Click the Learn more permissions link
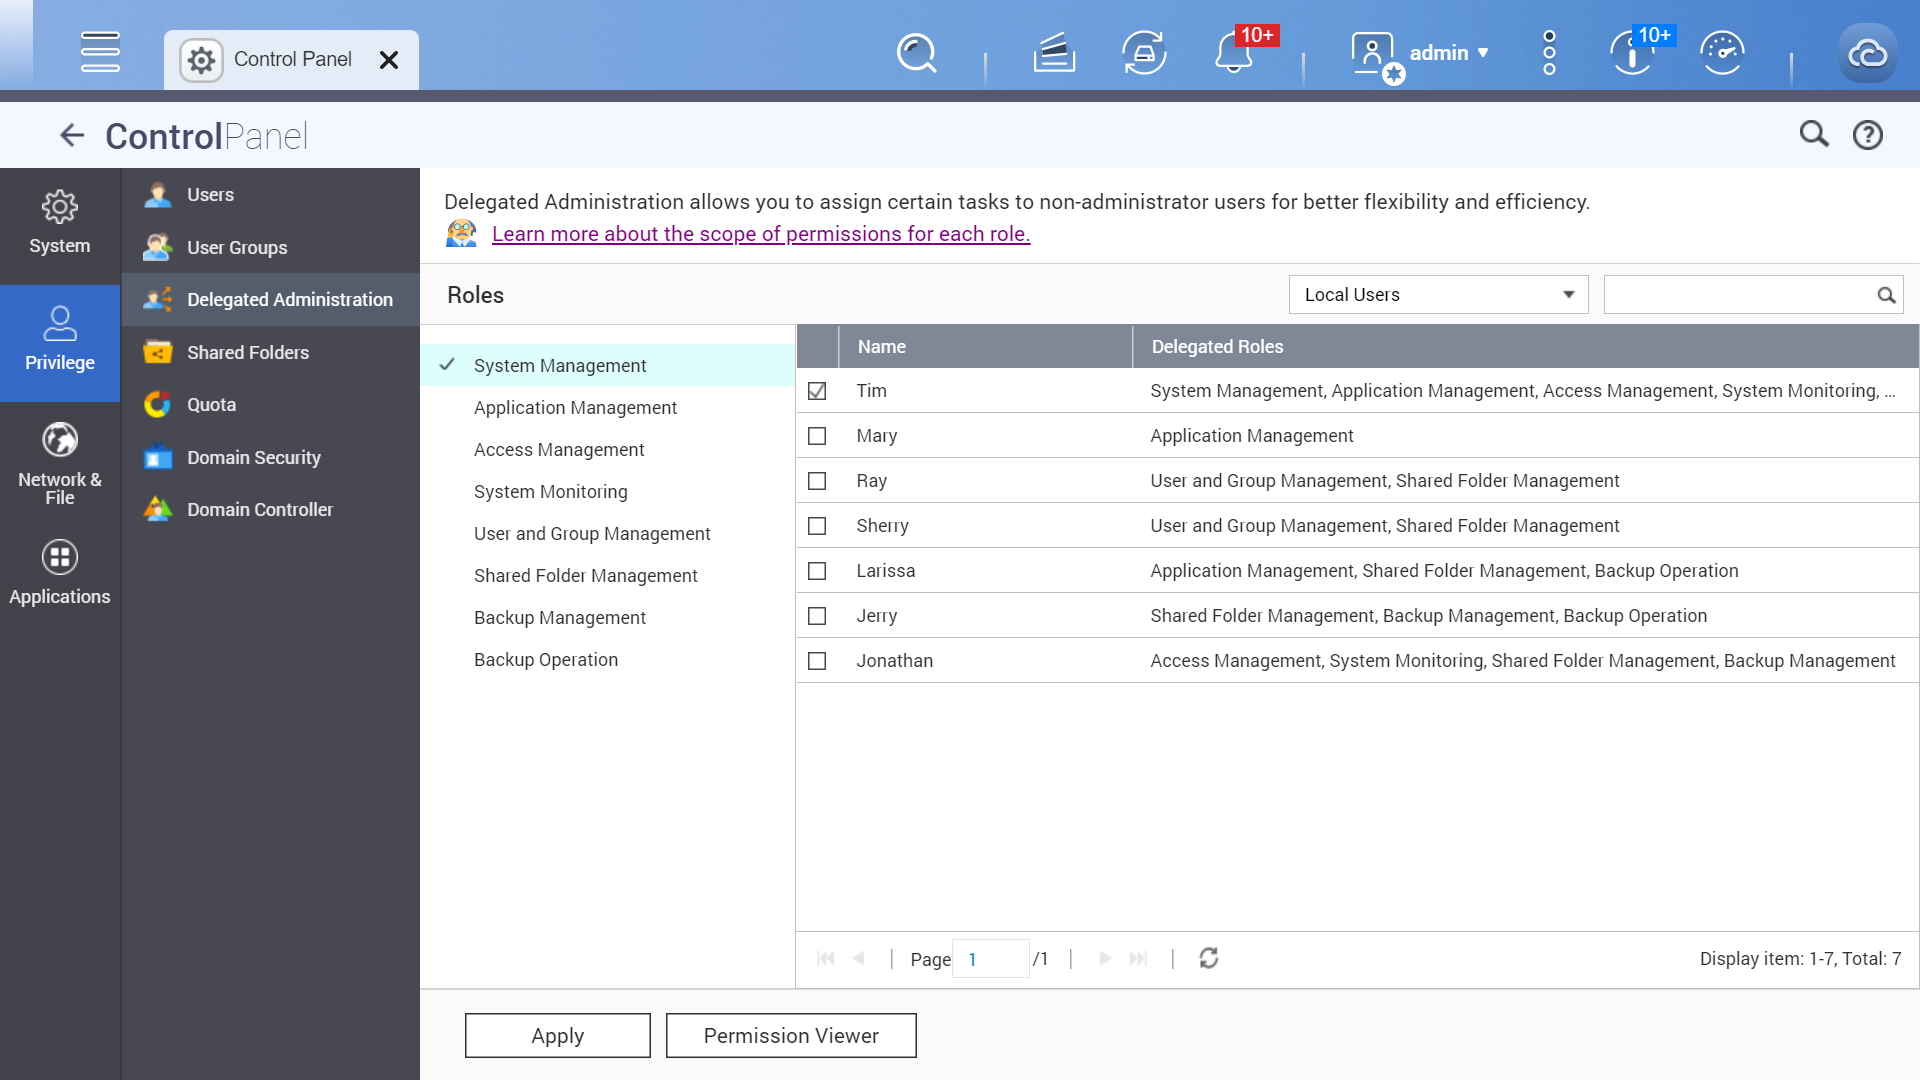The height and width of the screenshot is (1080, 1920). tap(761, 233)
